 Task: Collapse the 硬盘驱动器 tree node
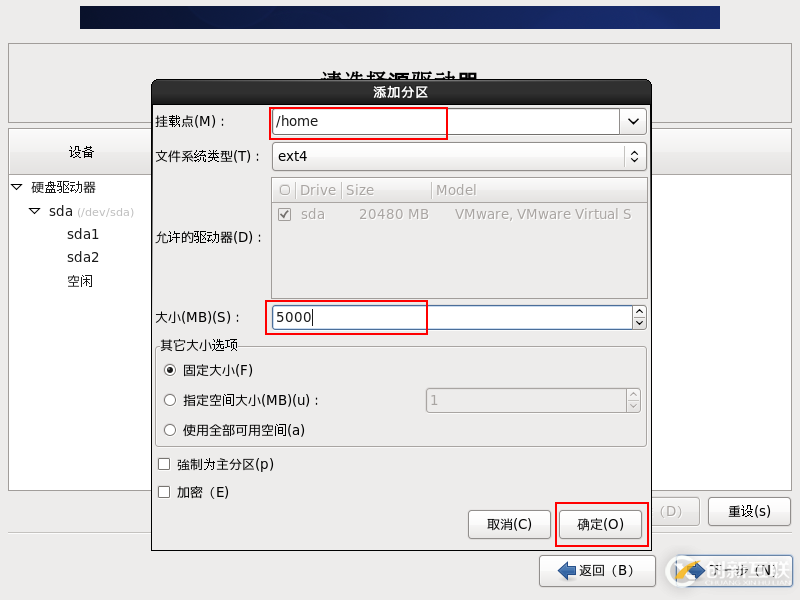point(15,188)
